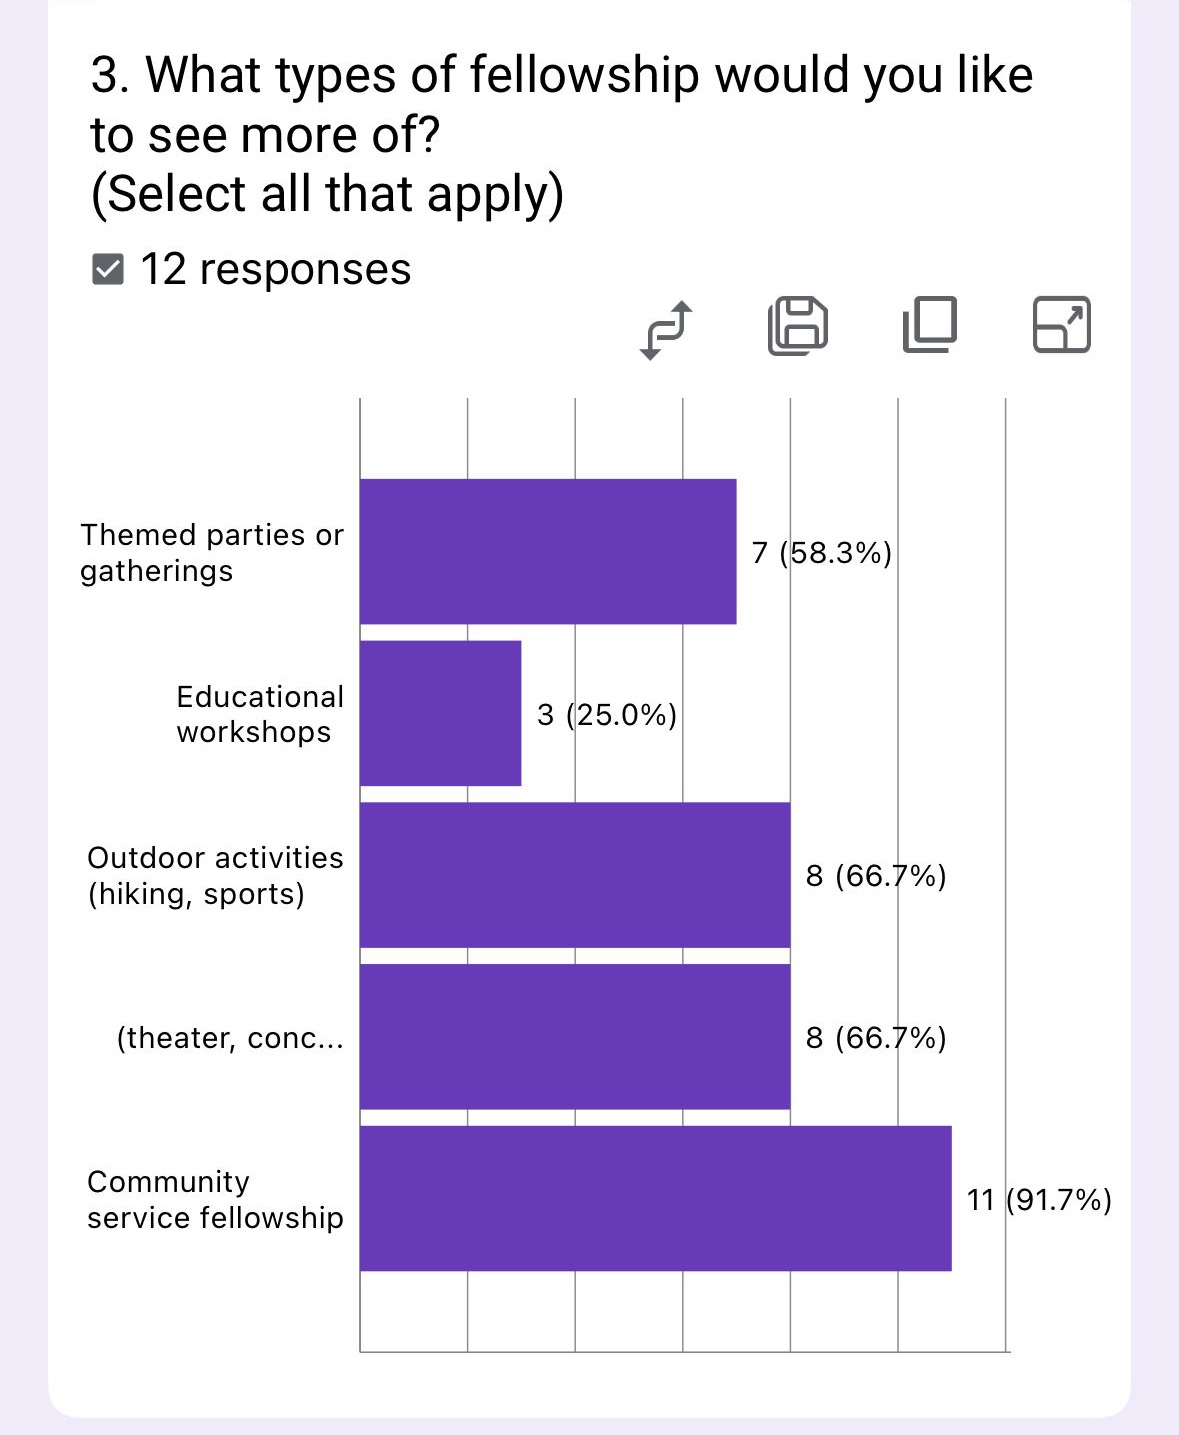
Task: Click the "Outdoor activities (hiking, sports)" label
Action: tap(215, 875)
